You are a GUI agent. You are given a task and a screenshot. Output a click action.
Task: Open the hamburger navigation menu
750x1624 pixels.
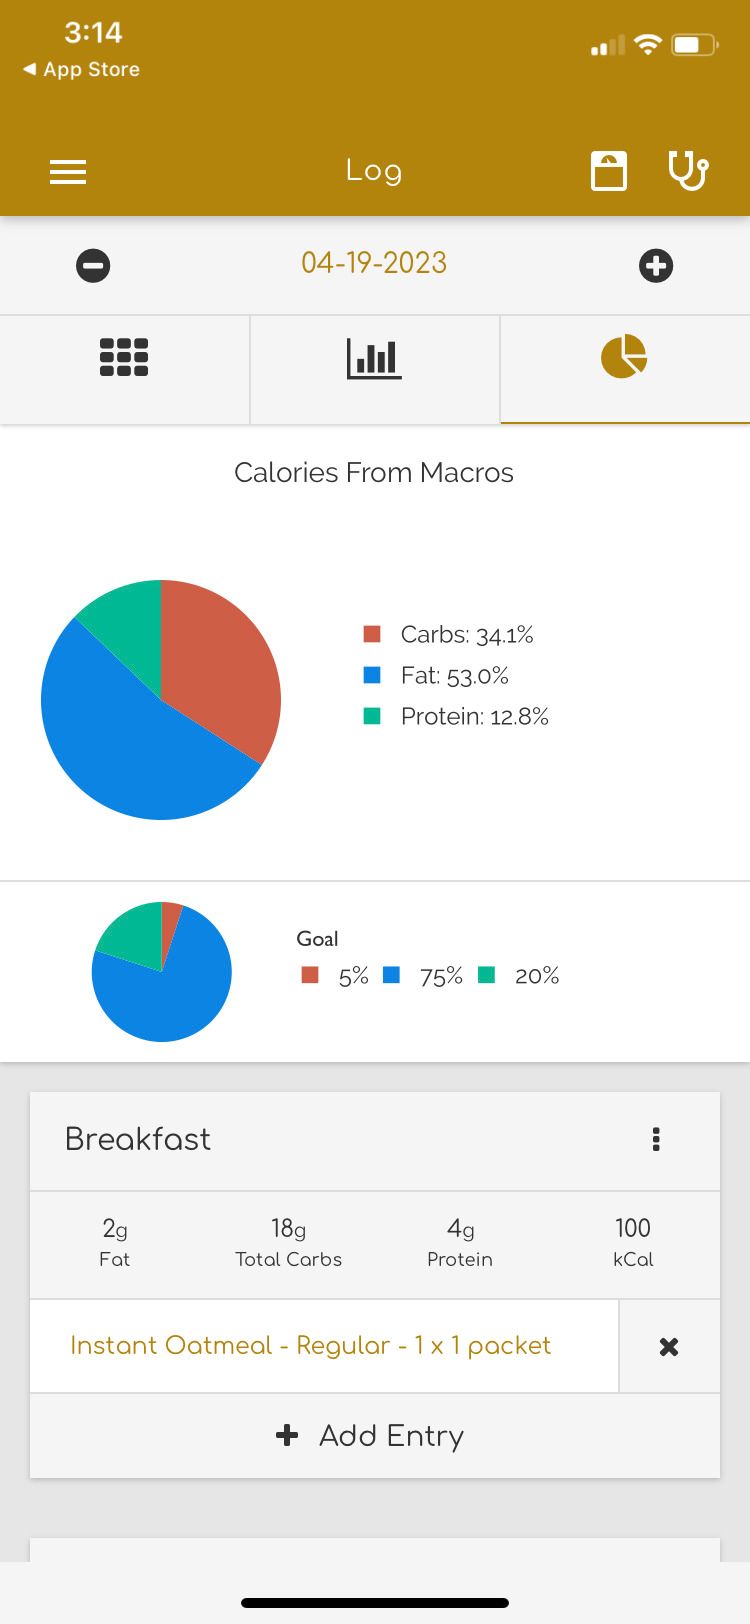(x=68, y=172)
